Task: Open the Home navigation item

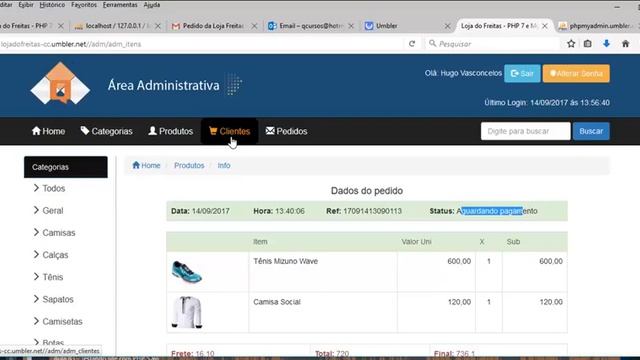Action: pos(49,131)
